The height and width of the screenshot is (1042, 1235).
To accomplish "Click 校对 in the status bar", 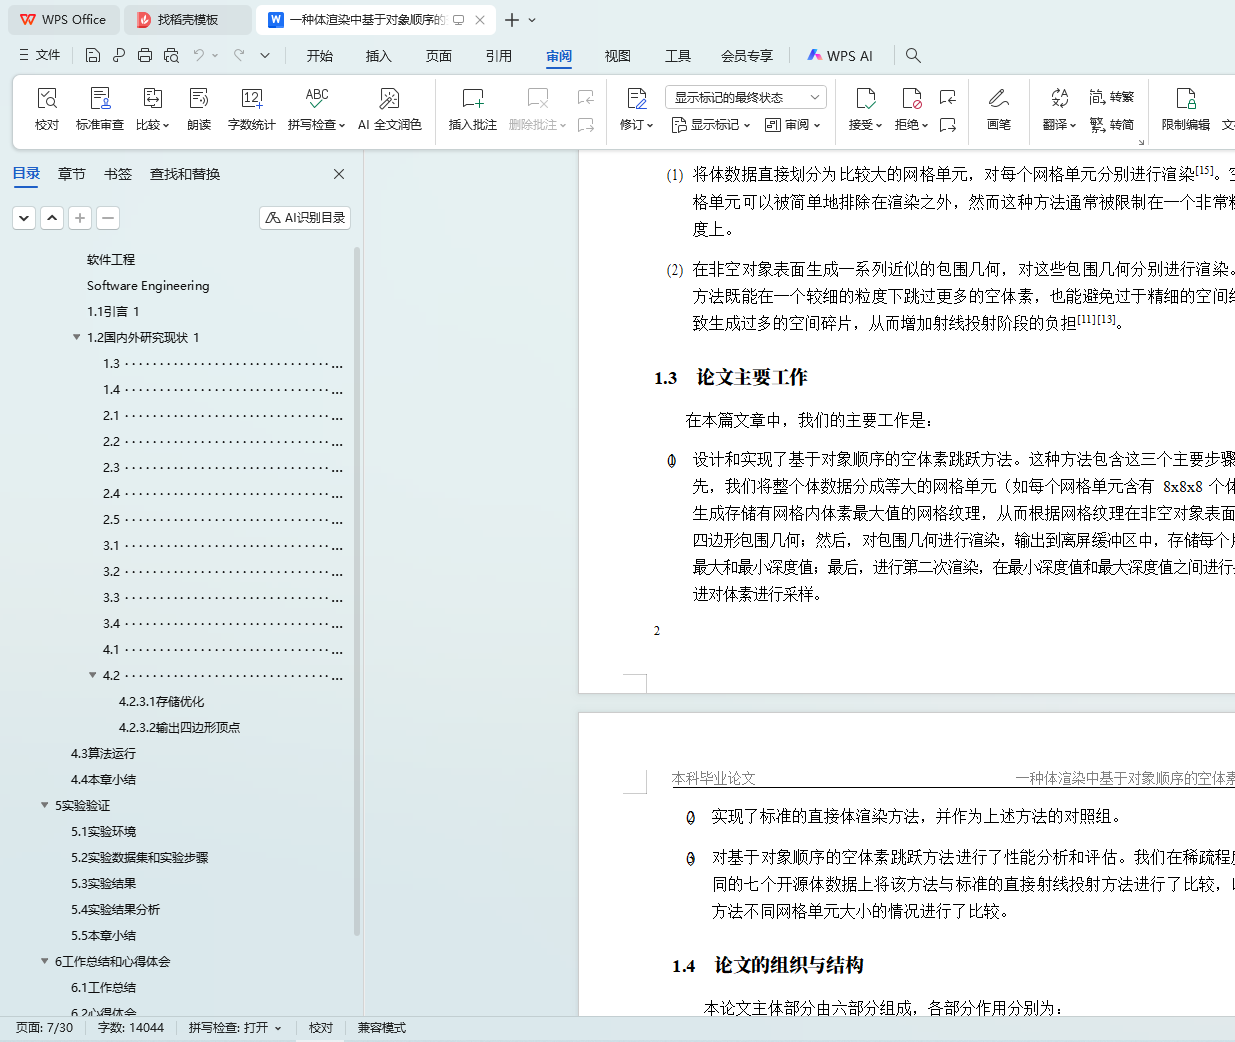I will point(321,1028).
